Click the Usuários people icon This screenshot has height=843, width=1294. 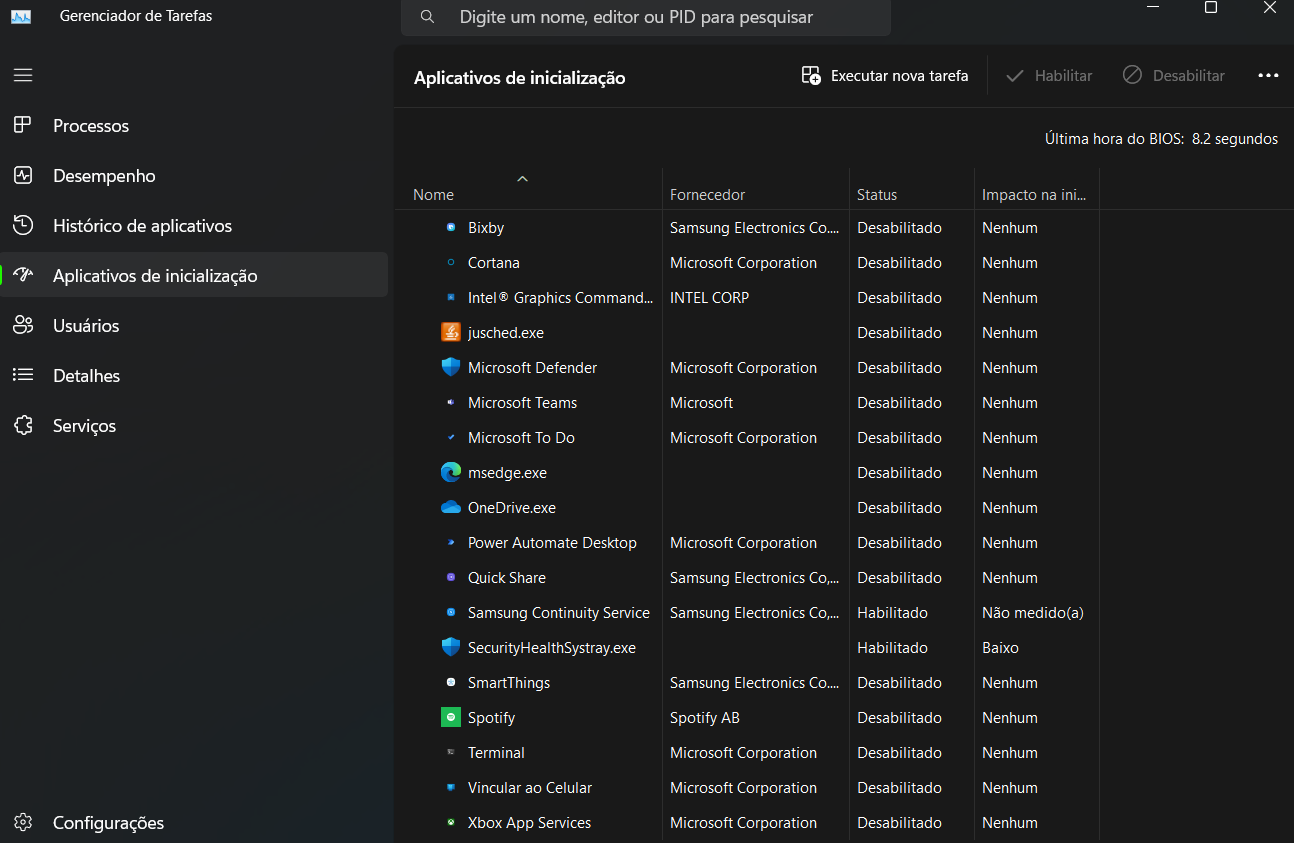(x=23, y=325)
